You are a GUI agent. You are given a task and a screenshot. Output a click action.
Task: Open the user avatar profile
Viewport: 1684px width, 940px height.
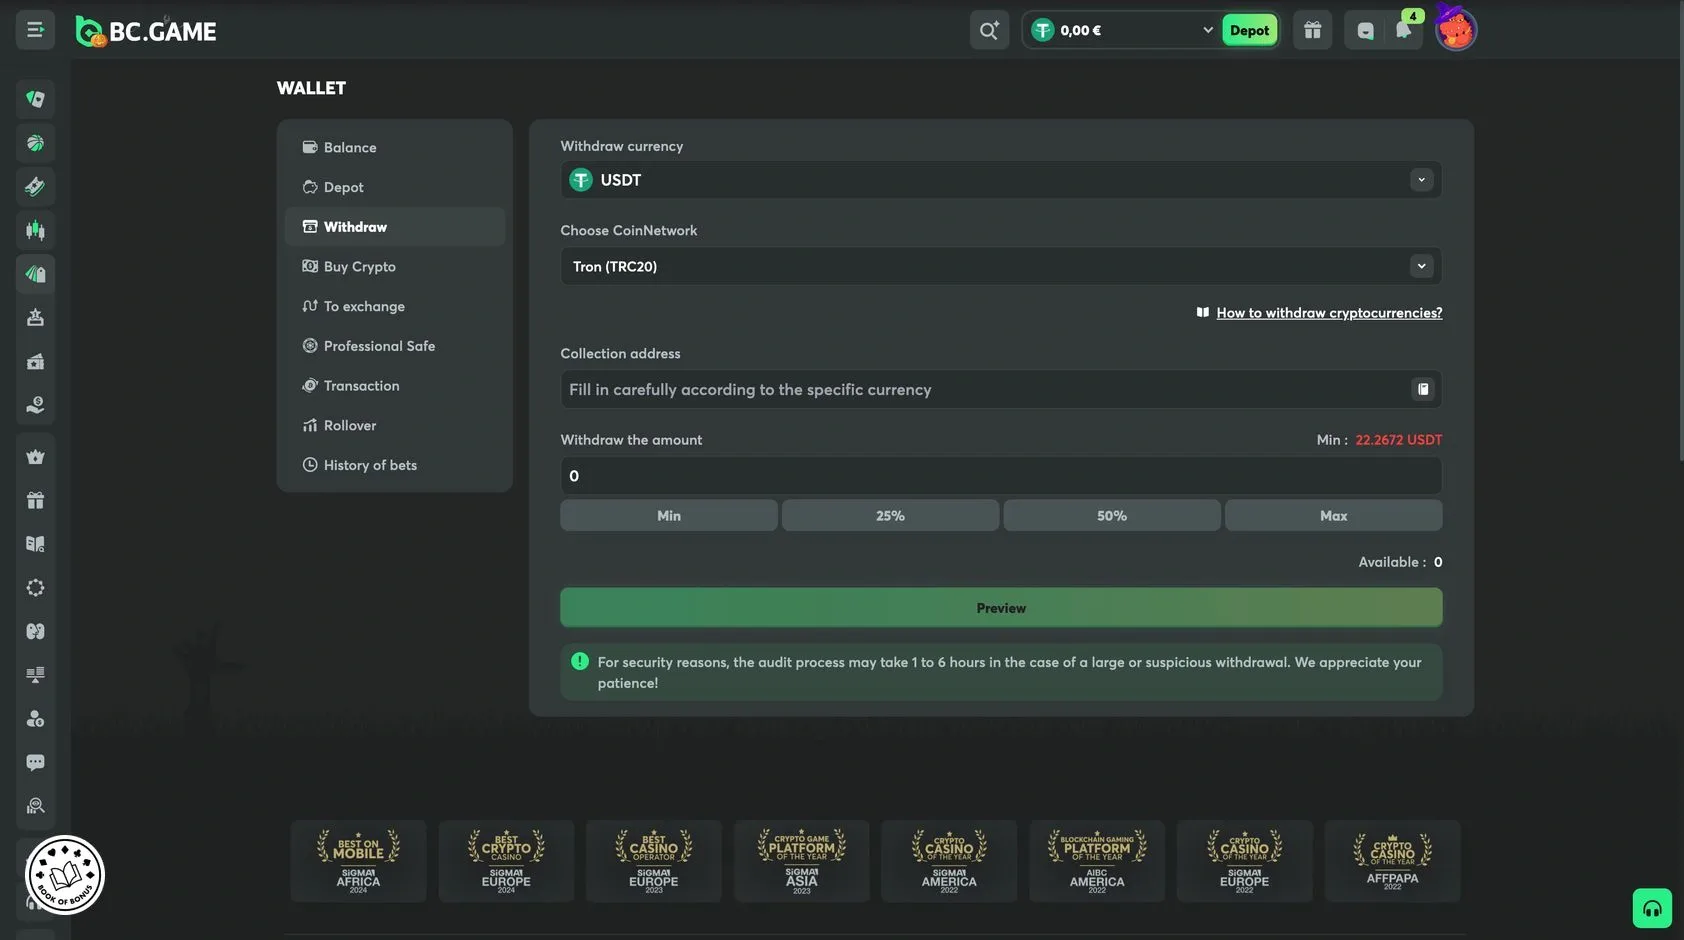(x=1455, y=30)
